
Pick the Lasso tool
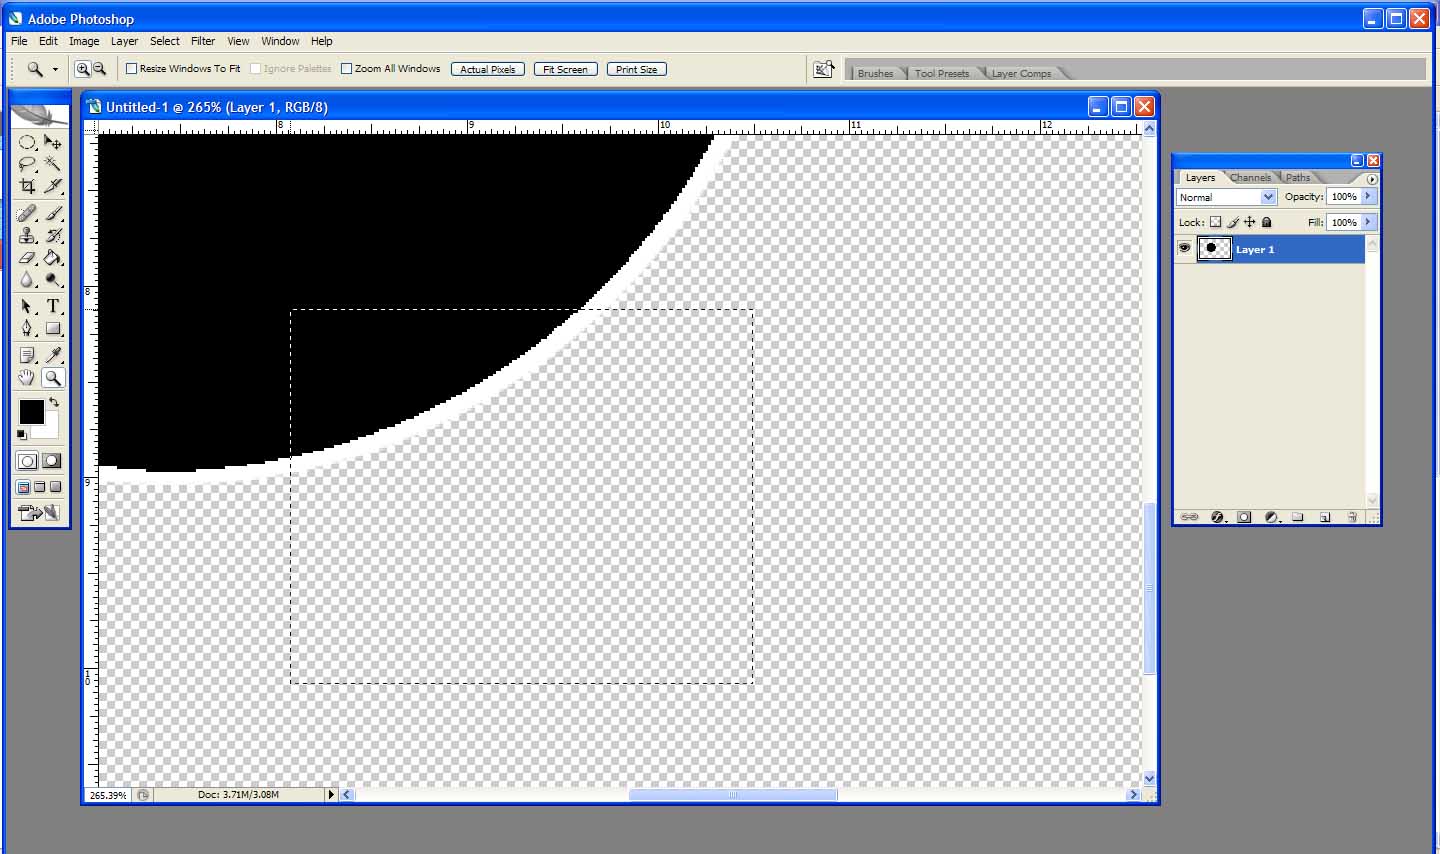tap(27, 164)
